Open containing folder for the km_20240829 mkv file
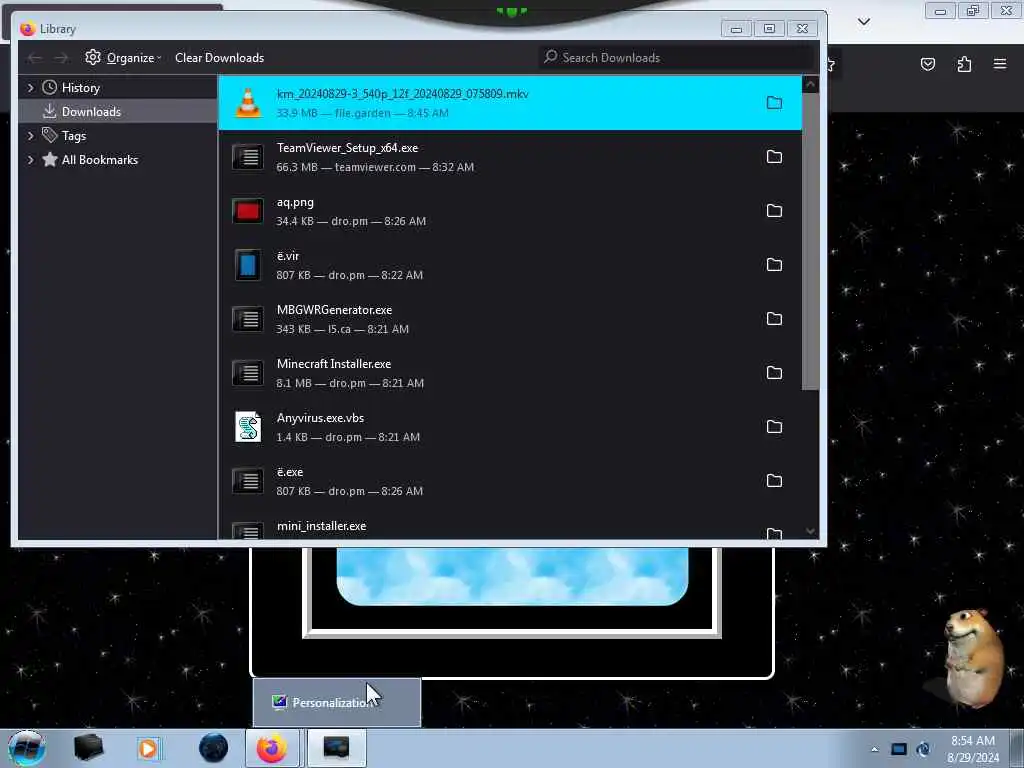The height and width of the screenshot is (768, 1024). (x=774, y=103)
